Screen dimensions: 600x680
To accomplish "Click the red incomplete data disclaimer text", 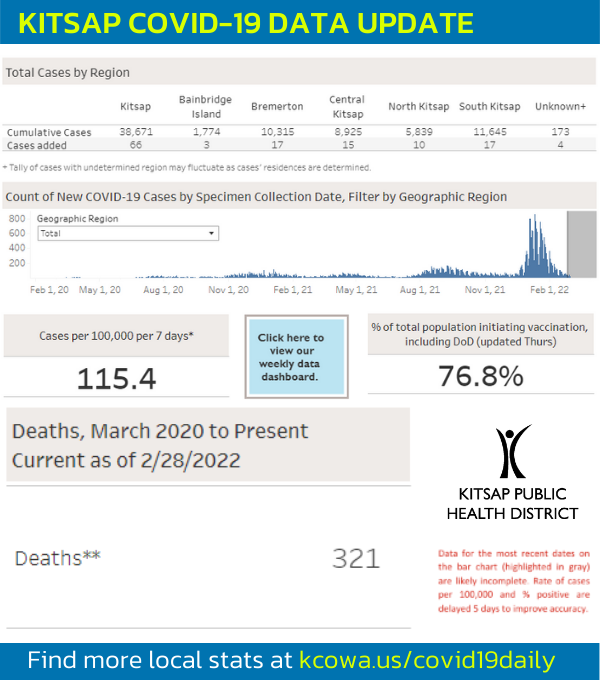I will click(x=514, y=580).
